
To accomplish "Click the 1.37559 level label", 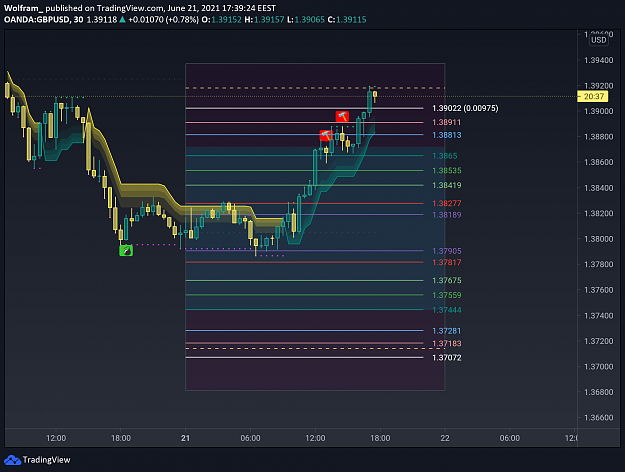I will 446,295.
